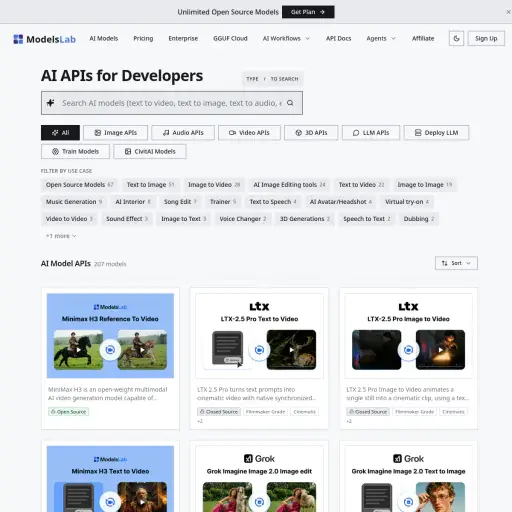The height and width of the screenshot is (512, 512).
Task: Expand the AI Workflows menu
Action: (x=286, y=39)
